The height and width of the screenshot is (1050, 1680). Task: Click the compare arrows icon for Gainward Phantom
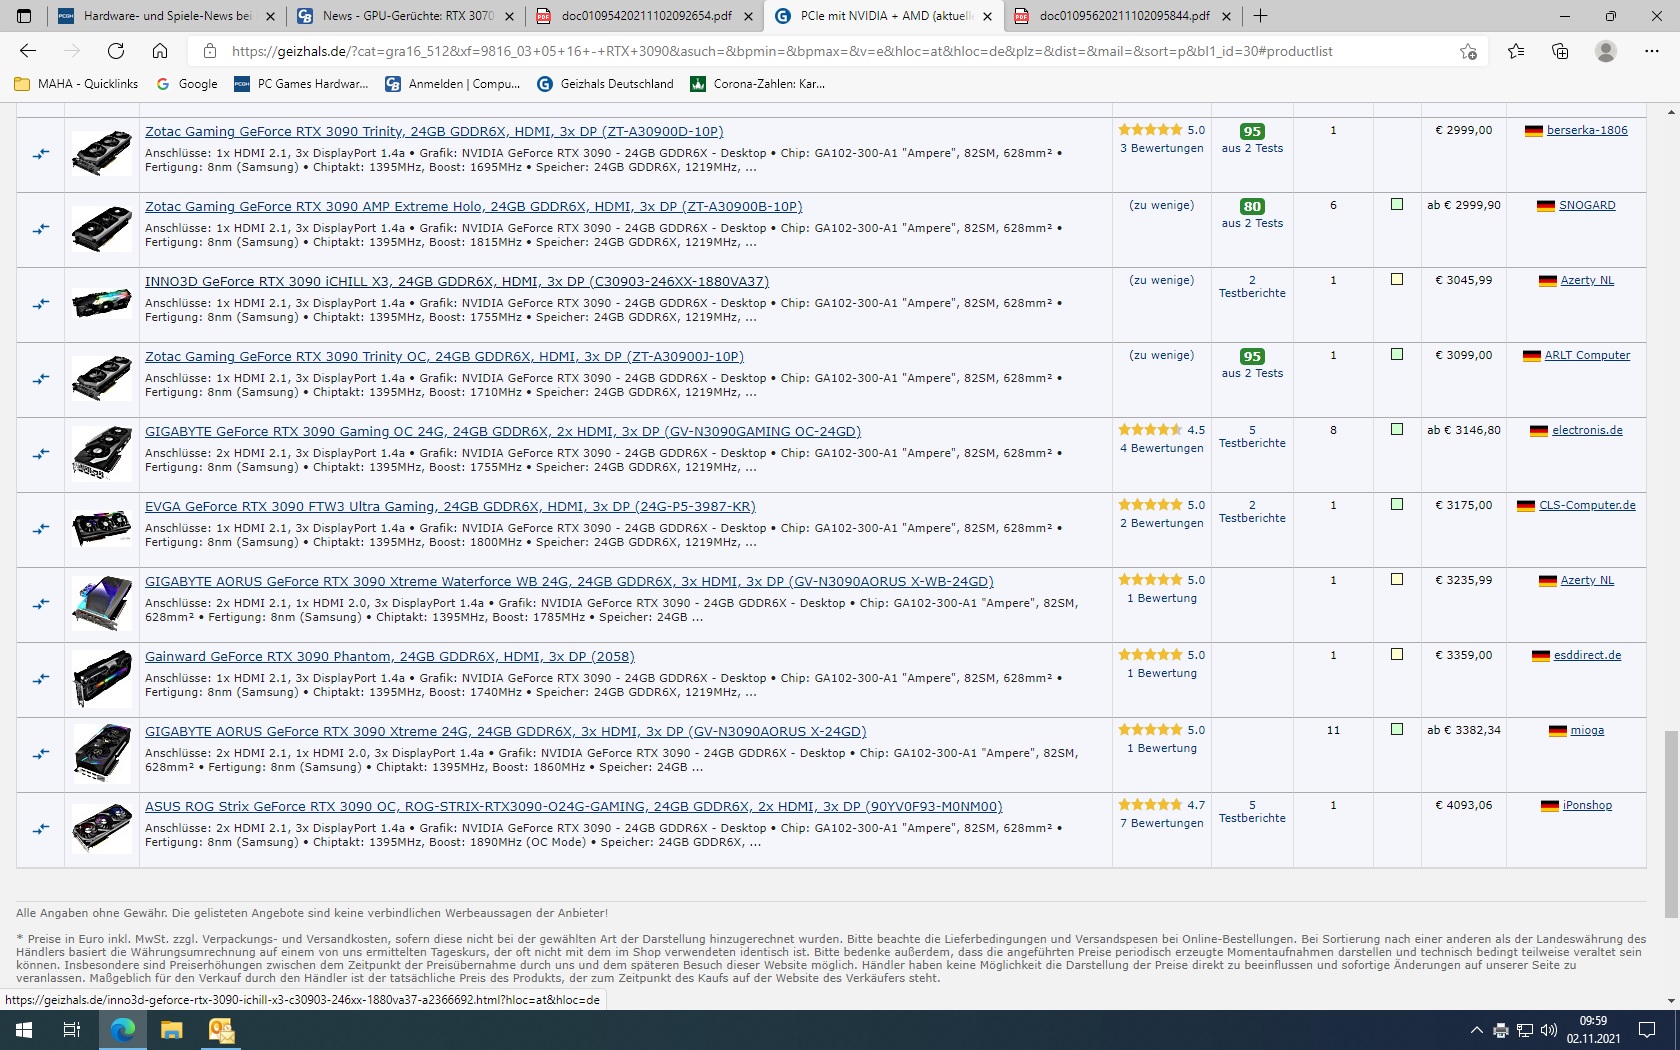(41, 679)
